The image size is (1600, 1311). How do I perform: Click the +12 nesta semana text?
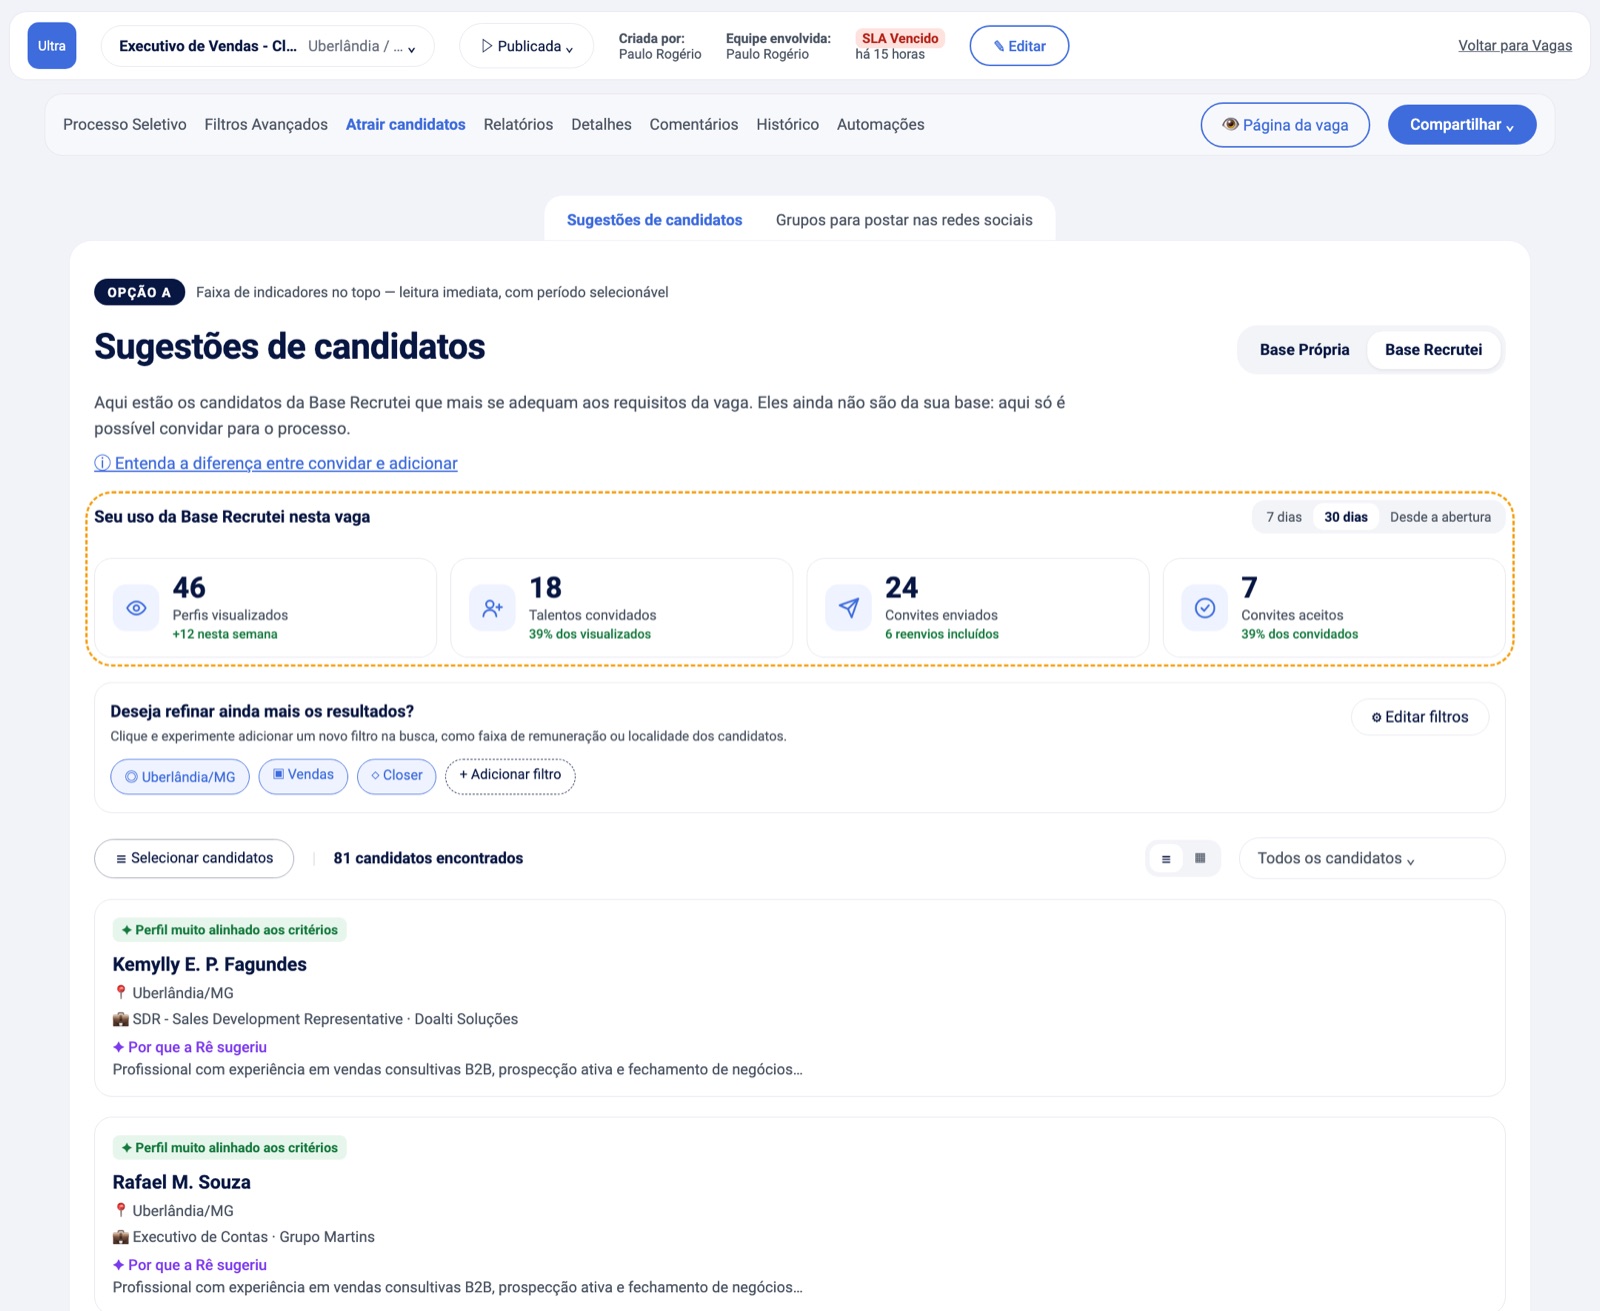[225, 634]
